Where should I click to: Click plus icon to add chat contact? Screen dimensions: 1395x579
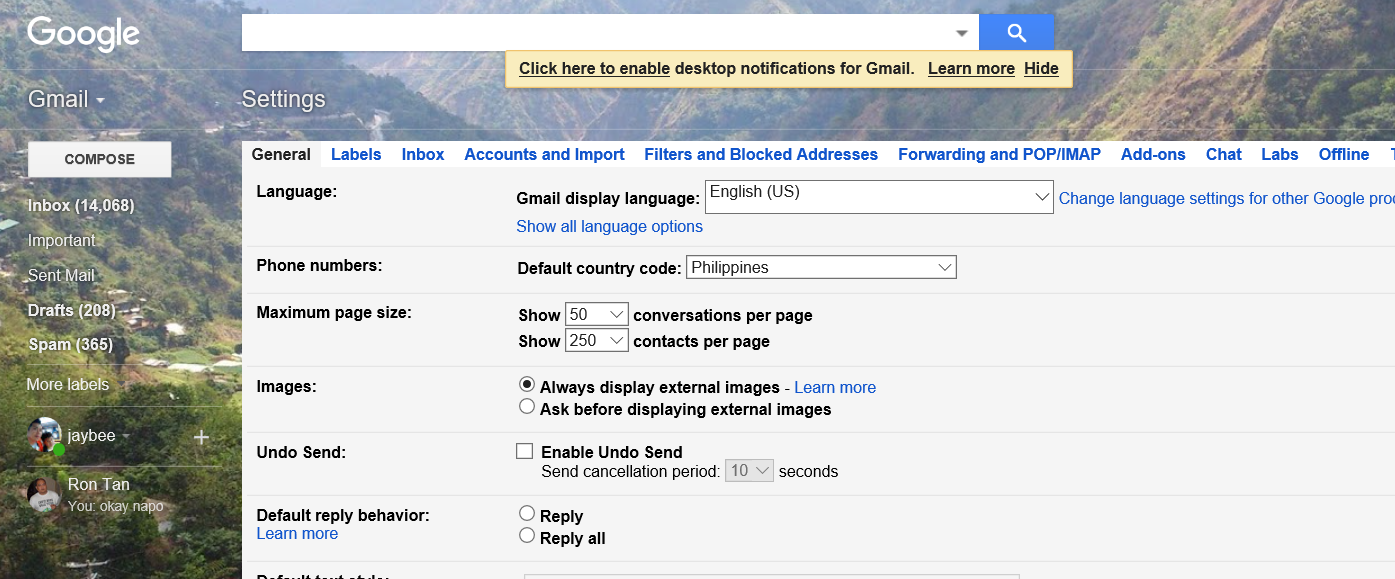click(x=201, y=437)
